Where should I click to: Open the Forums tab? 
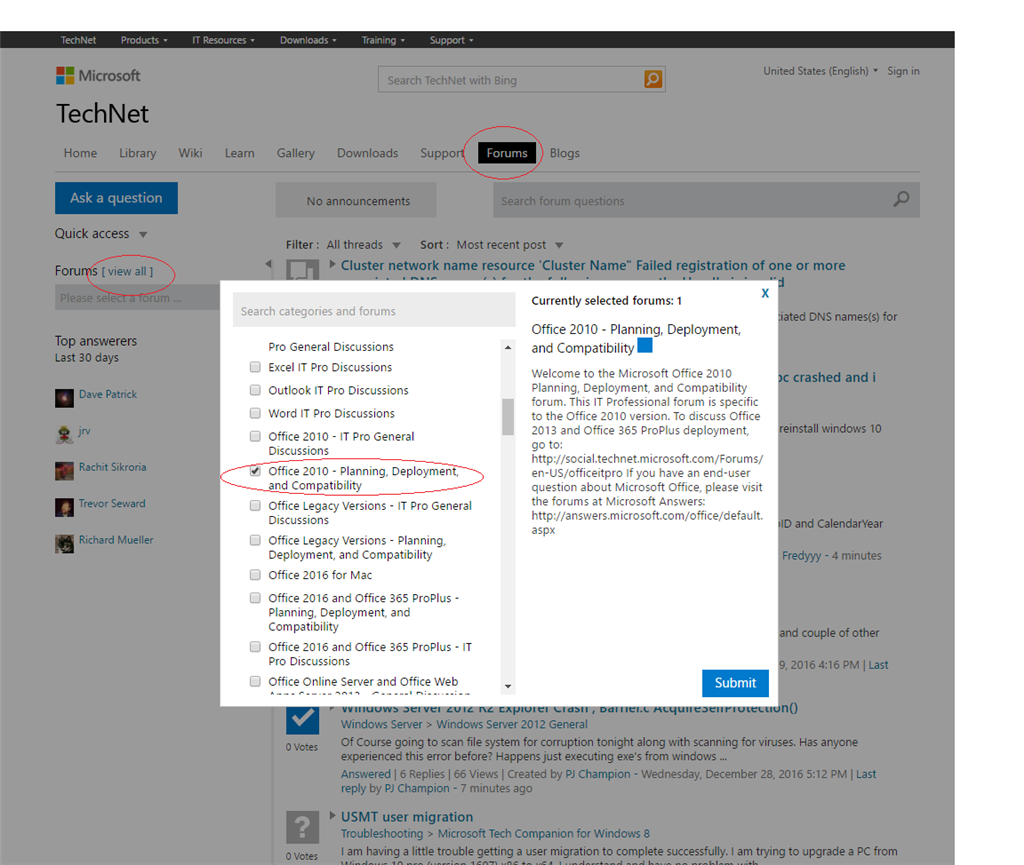pos(507,153)
